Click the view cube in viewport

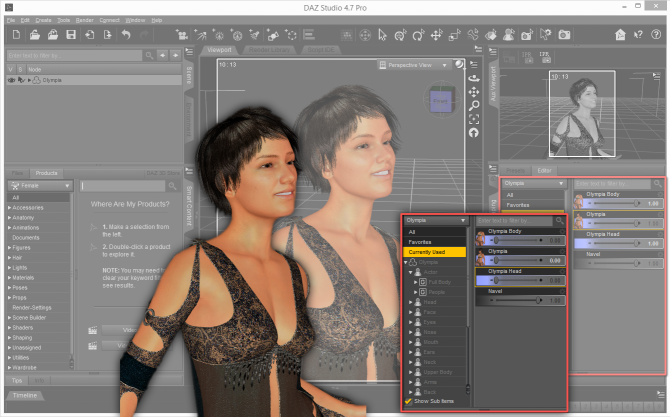(441, 99)
